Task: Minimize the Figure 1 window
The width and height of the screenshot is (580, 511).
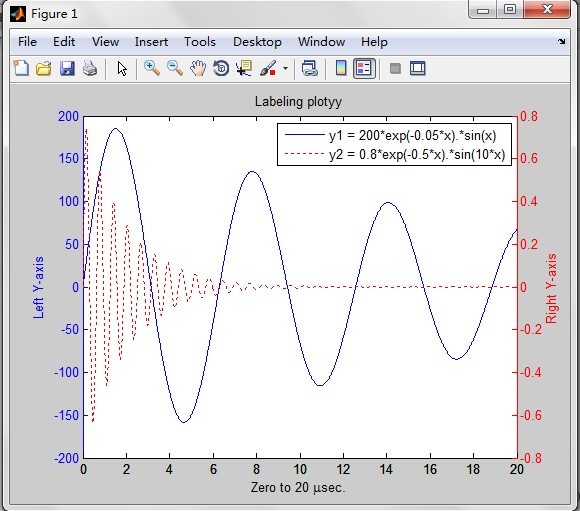Action: 483,10
